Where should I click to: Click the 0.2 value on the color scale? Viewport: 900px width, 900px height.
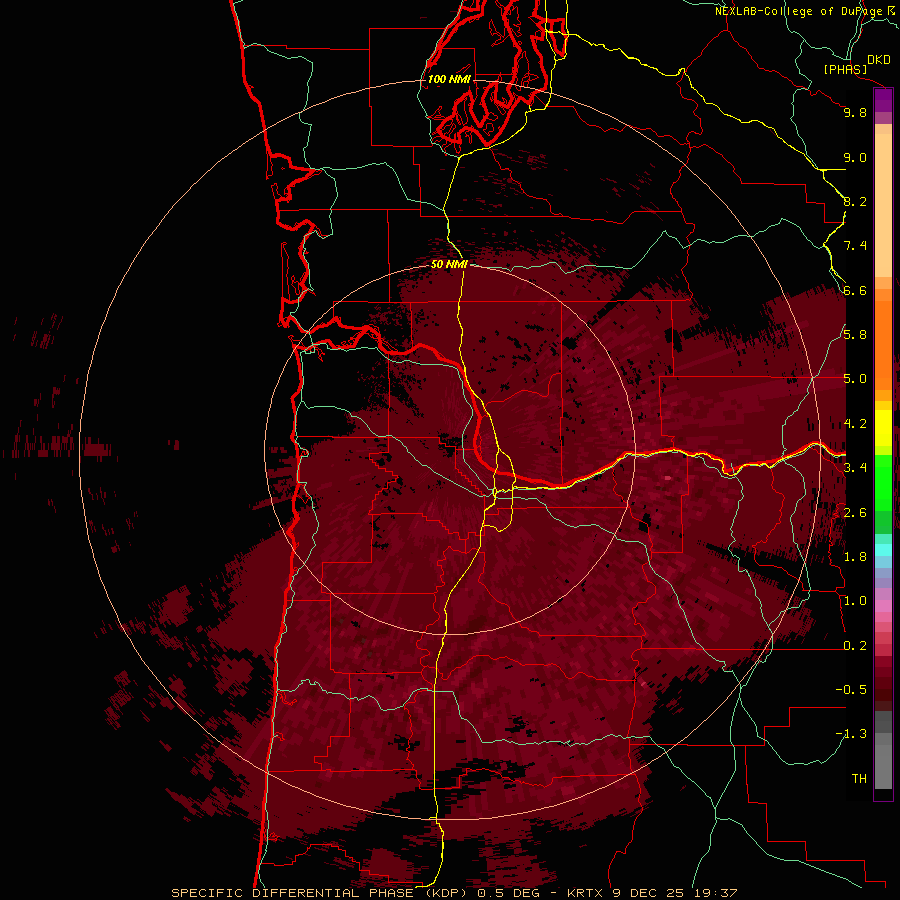pyautogui.click(x=855, y=645)
